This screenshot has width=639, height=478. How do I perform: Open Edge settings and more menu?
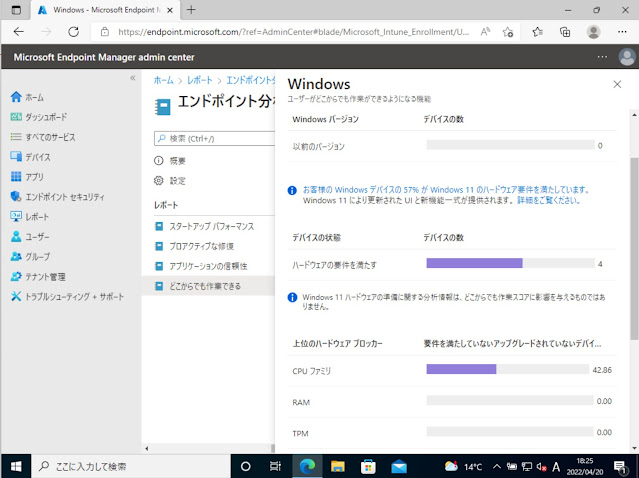tap(622, 32)
